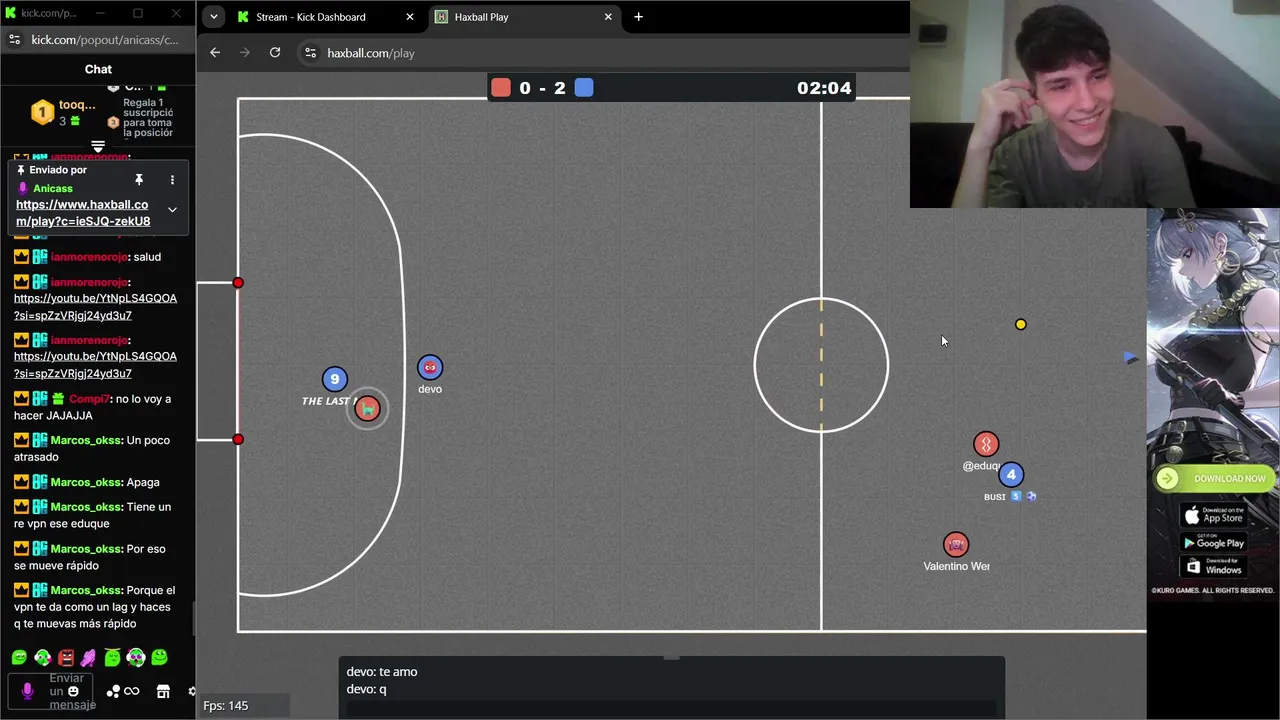Viewport: 1280px width, 720px height.
Task: Click the Download for Windows badge
Action: pos(1213,567)
